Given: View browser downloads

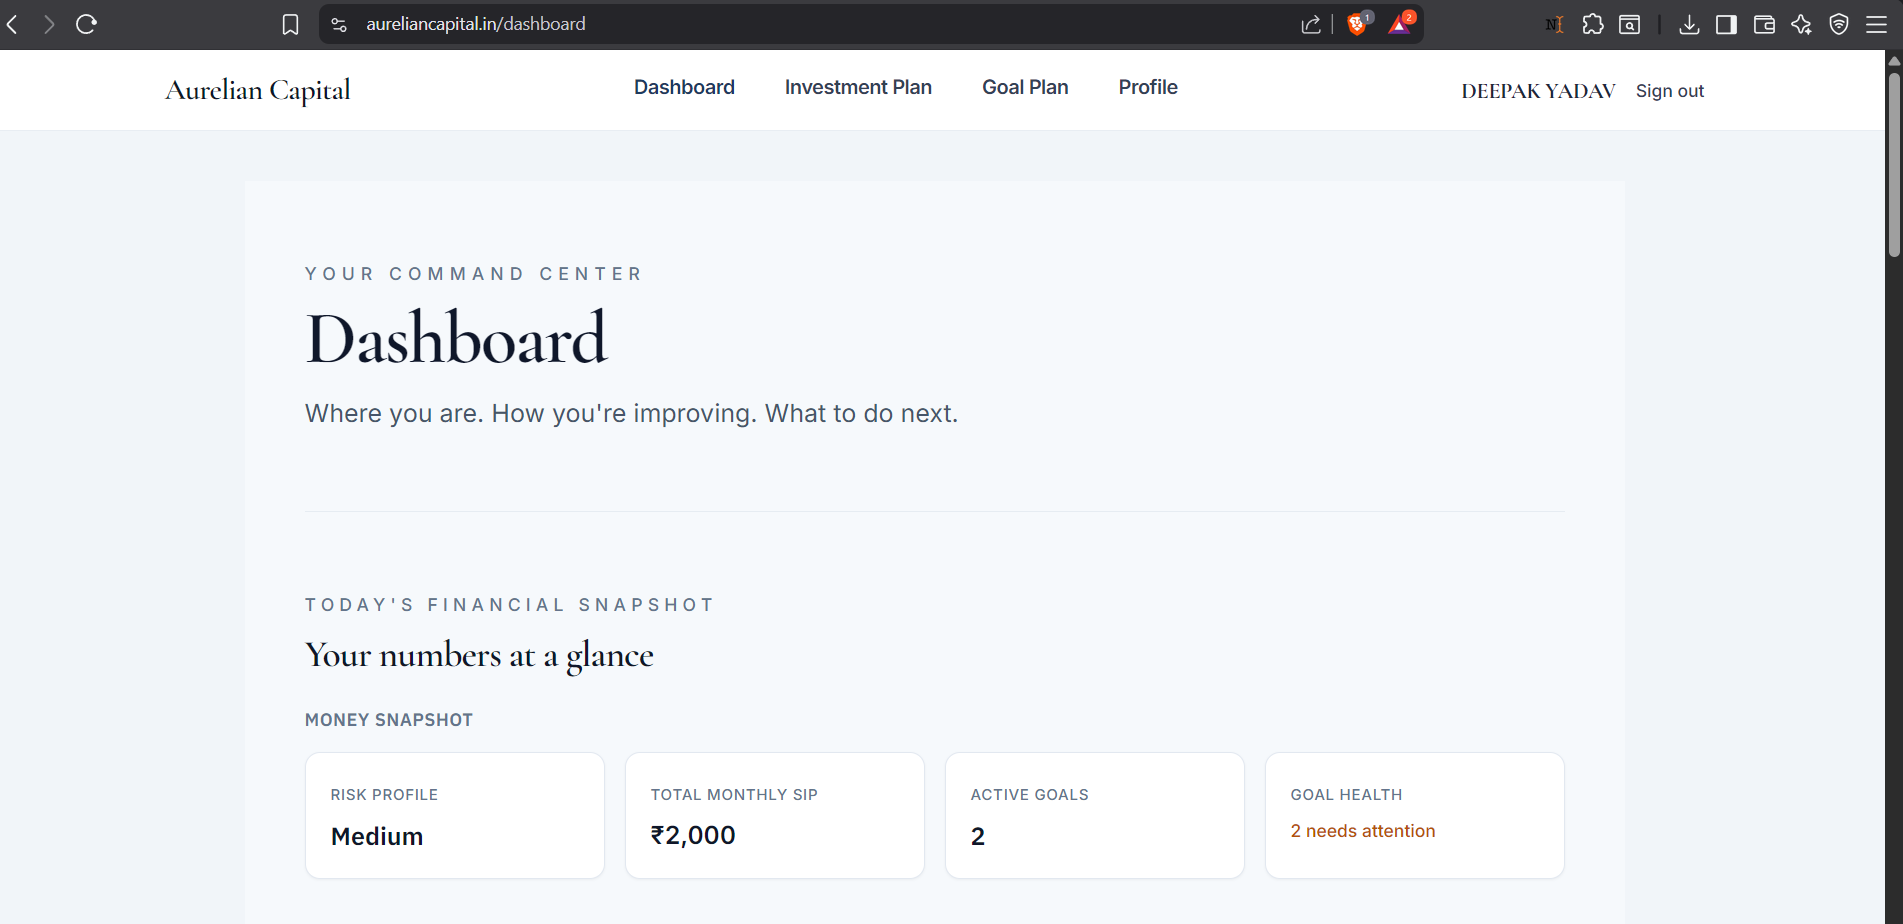Looking at the screenshot, I should (1689, 24).
